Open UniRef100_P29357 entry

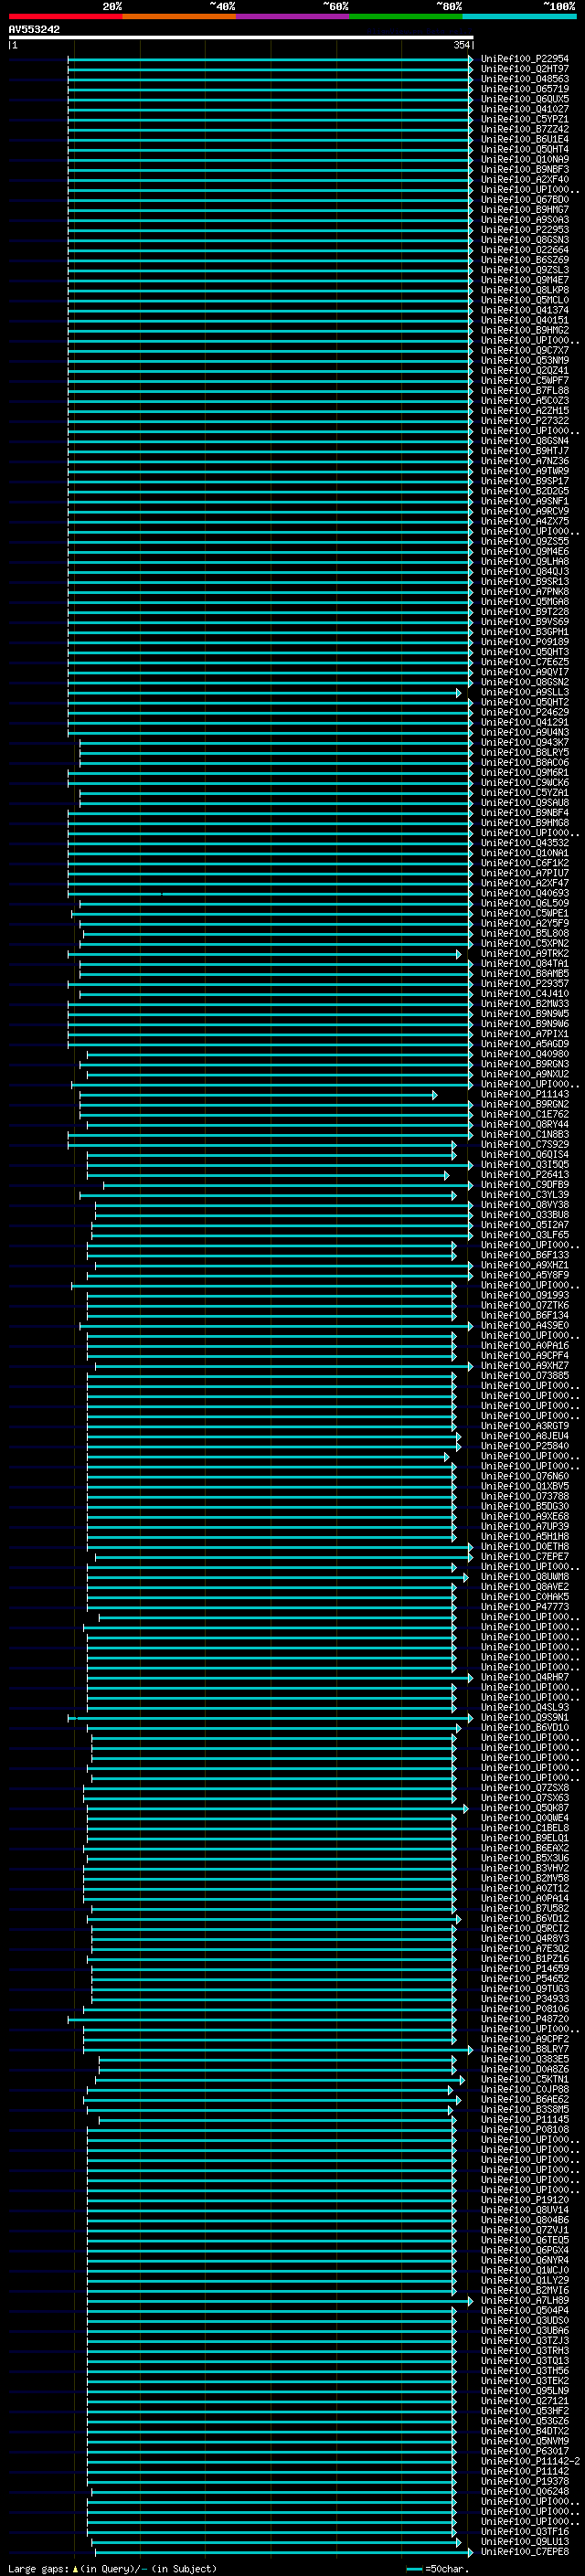524,984
